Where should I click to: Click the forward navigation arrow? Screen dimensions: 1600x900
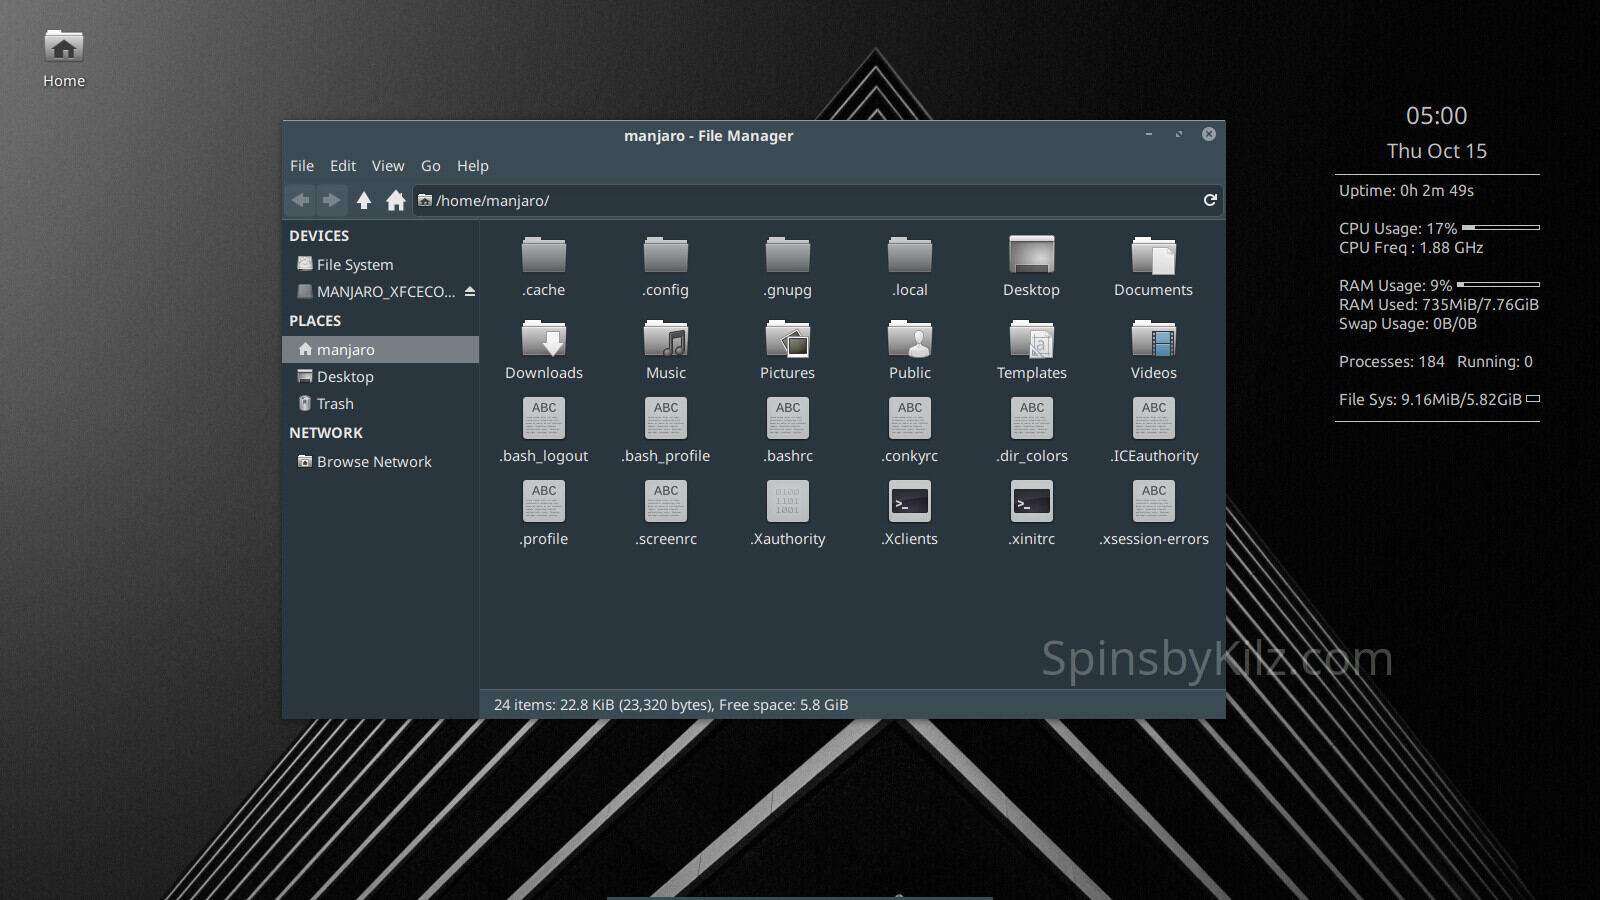point(331,200)
